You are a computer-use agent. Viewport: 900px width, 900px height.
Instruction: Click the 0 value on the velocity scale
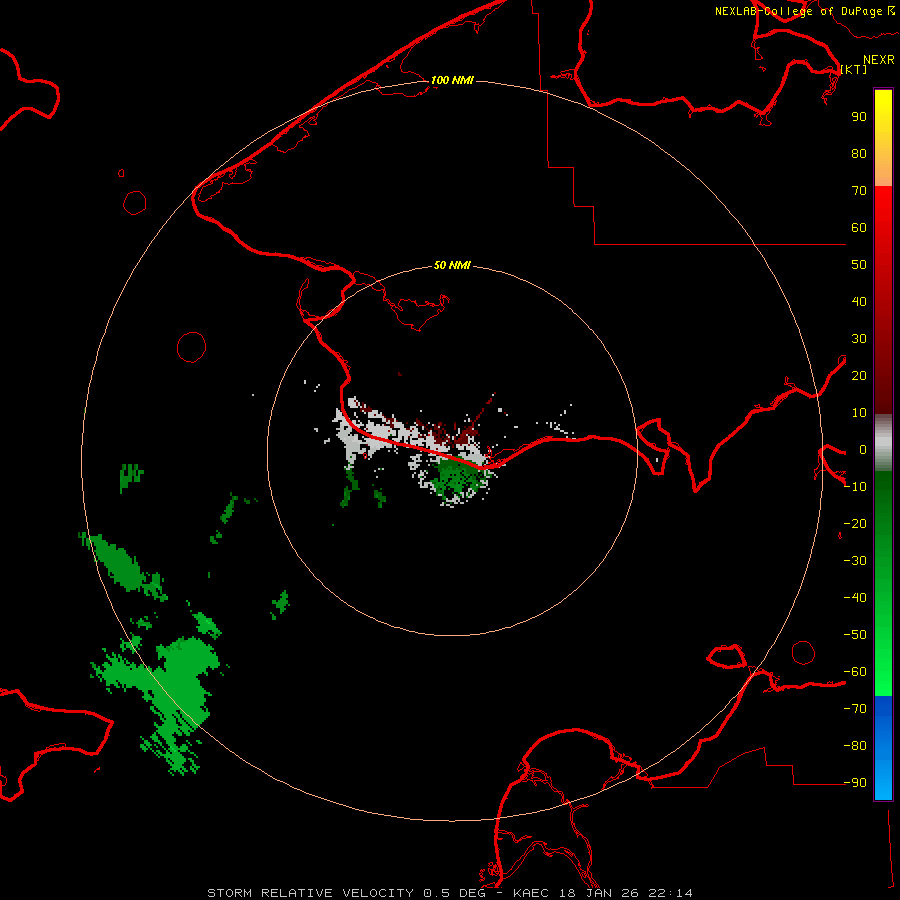tap(863, 449)
